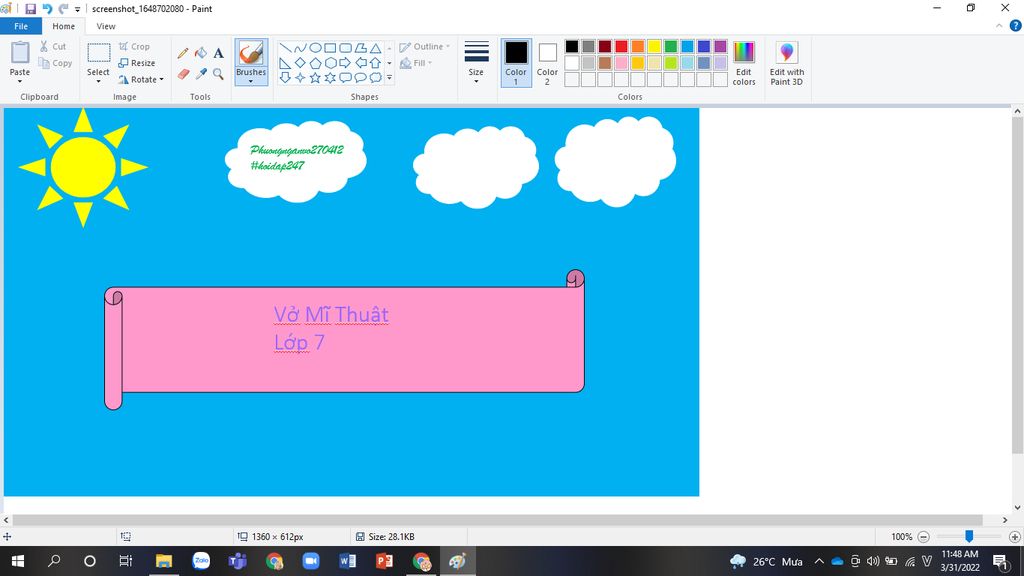
Task: Open the Paint Help icon
Action: pos(1015,26)
